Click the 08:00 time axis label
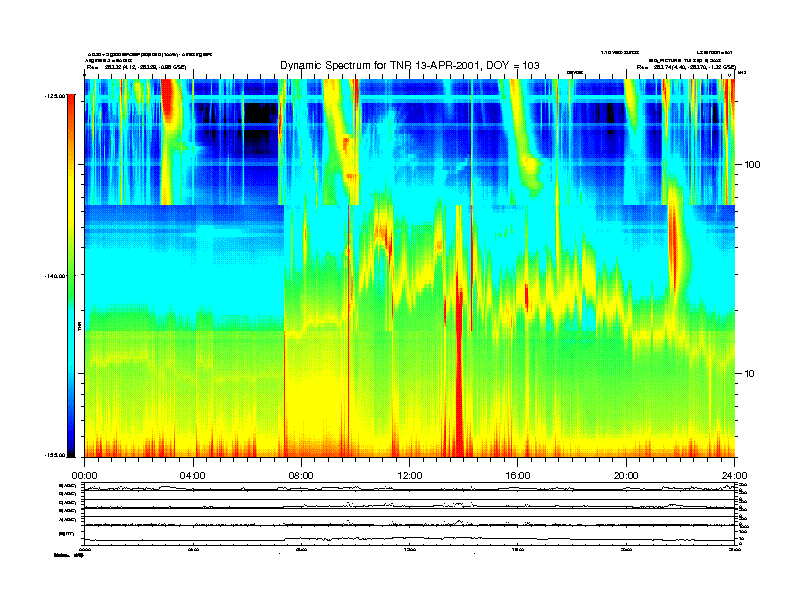This screenshot has width=792, height=612. click(x=301, y=476)
